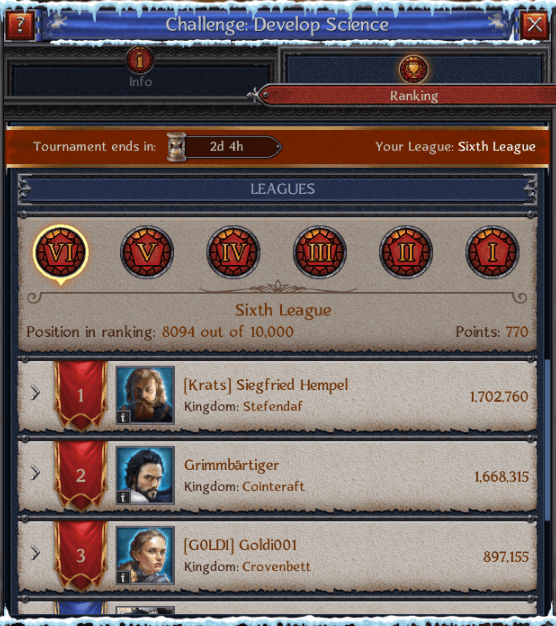Viewport: 556px width, 626px height.
Task: Click the hourglass tournament timer icon
Action: 176,147
